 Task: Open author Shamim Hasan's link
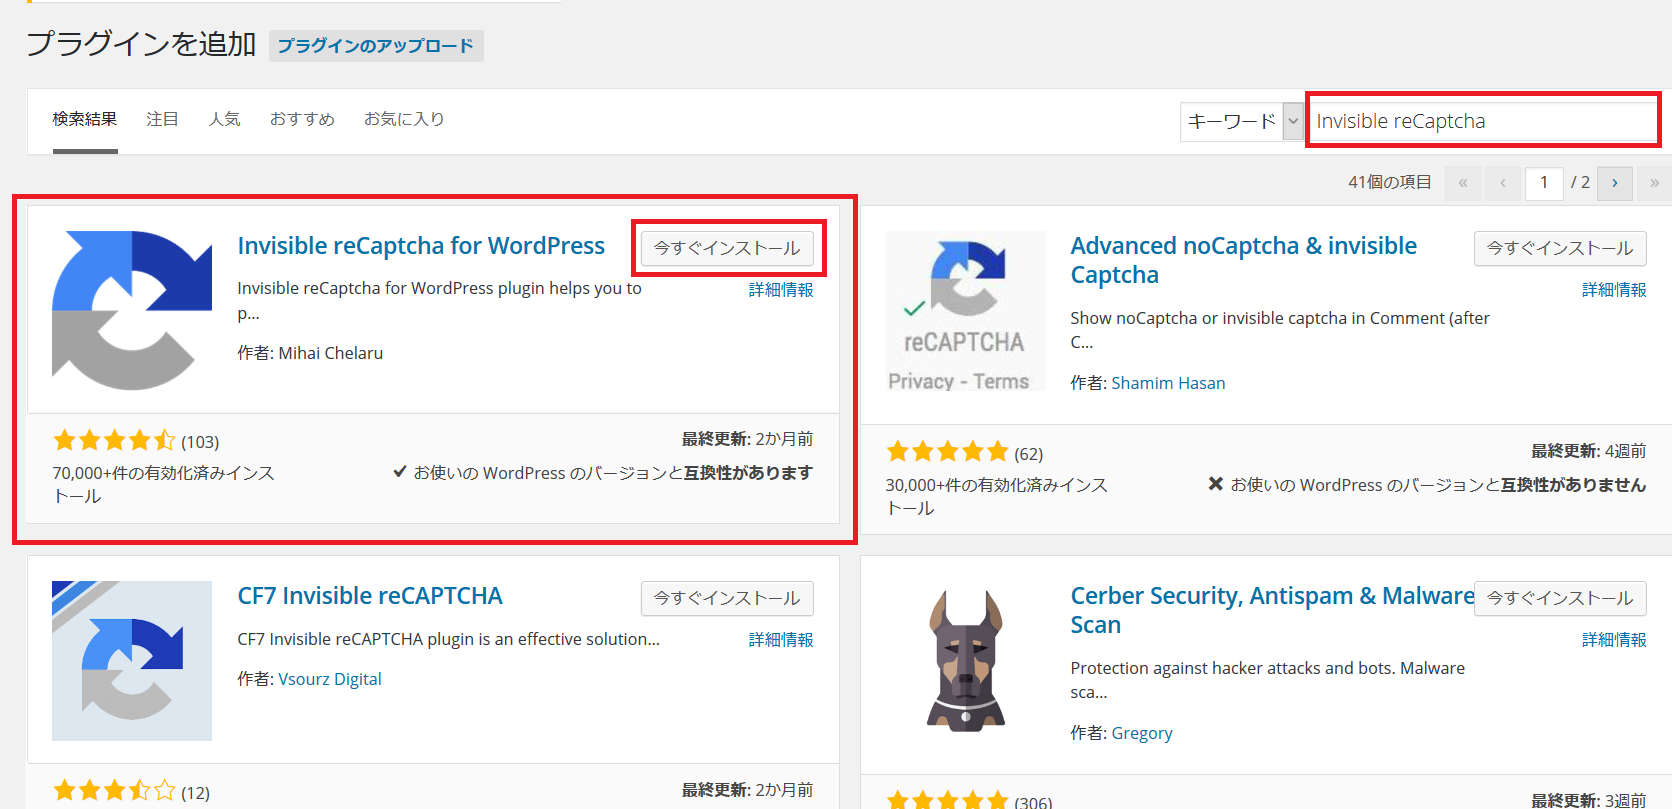1167,383
